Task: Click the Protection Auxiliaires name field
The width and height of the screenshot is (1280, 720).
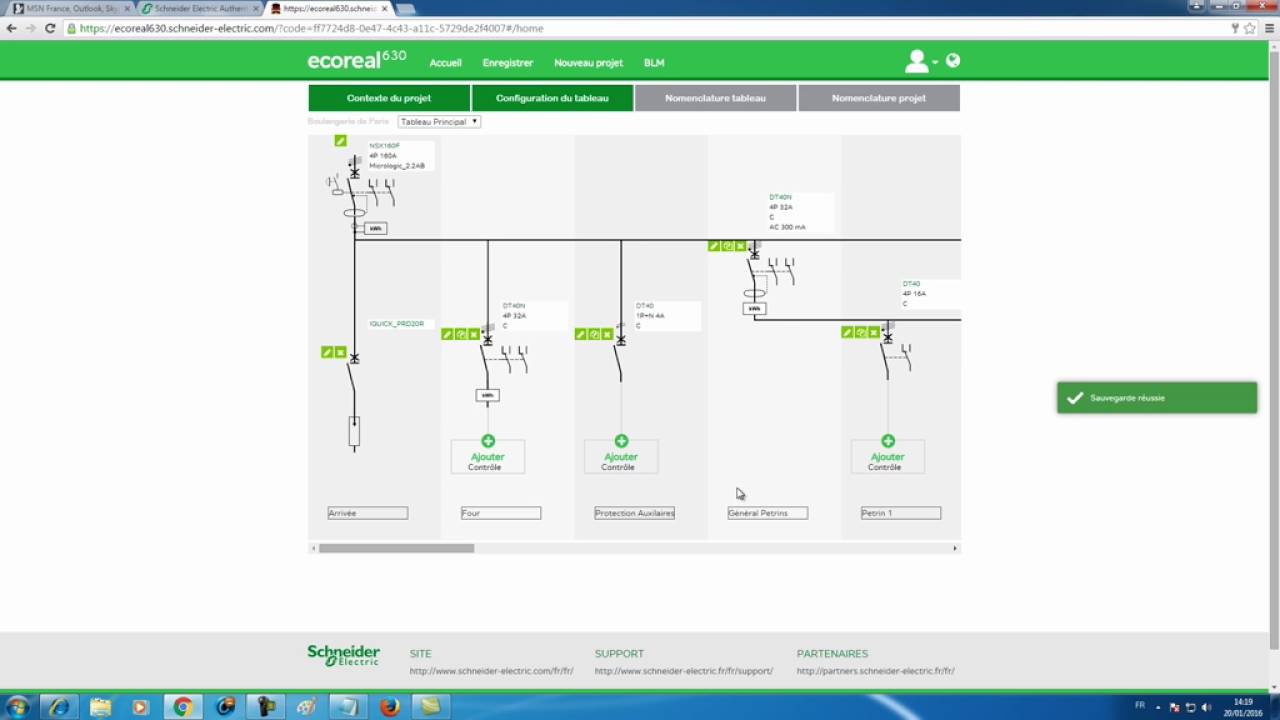Action: tap(634, 513)
